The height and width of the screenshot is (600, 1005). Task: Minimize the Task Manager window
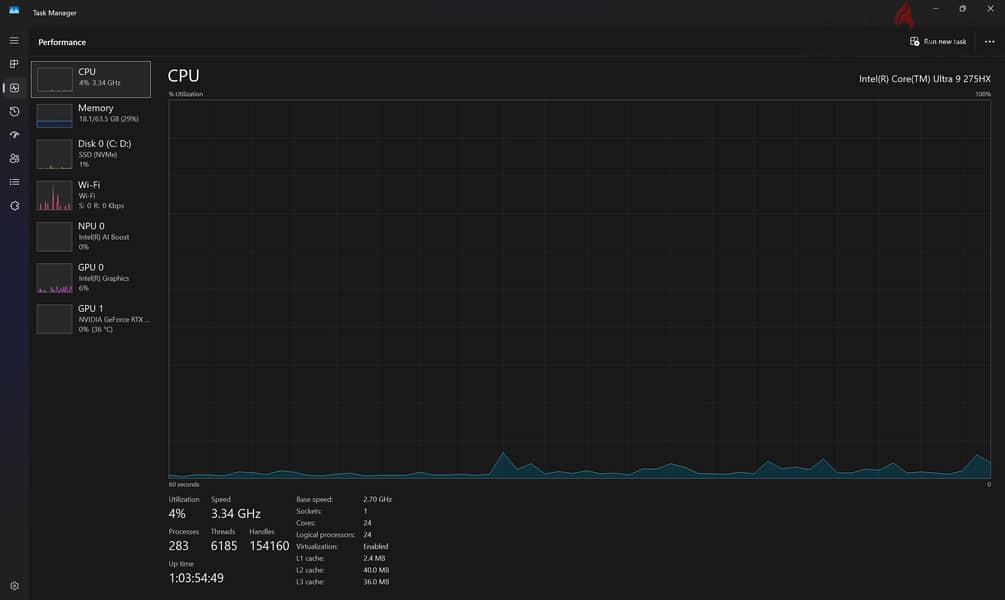coord(936,9)
